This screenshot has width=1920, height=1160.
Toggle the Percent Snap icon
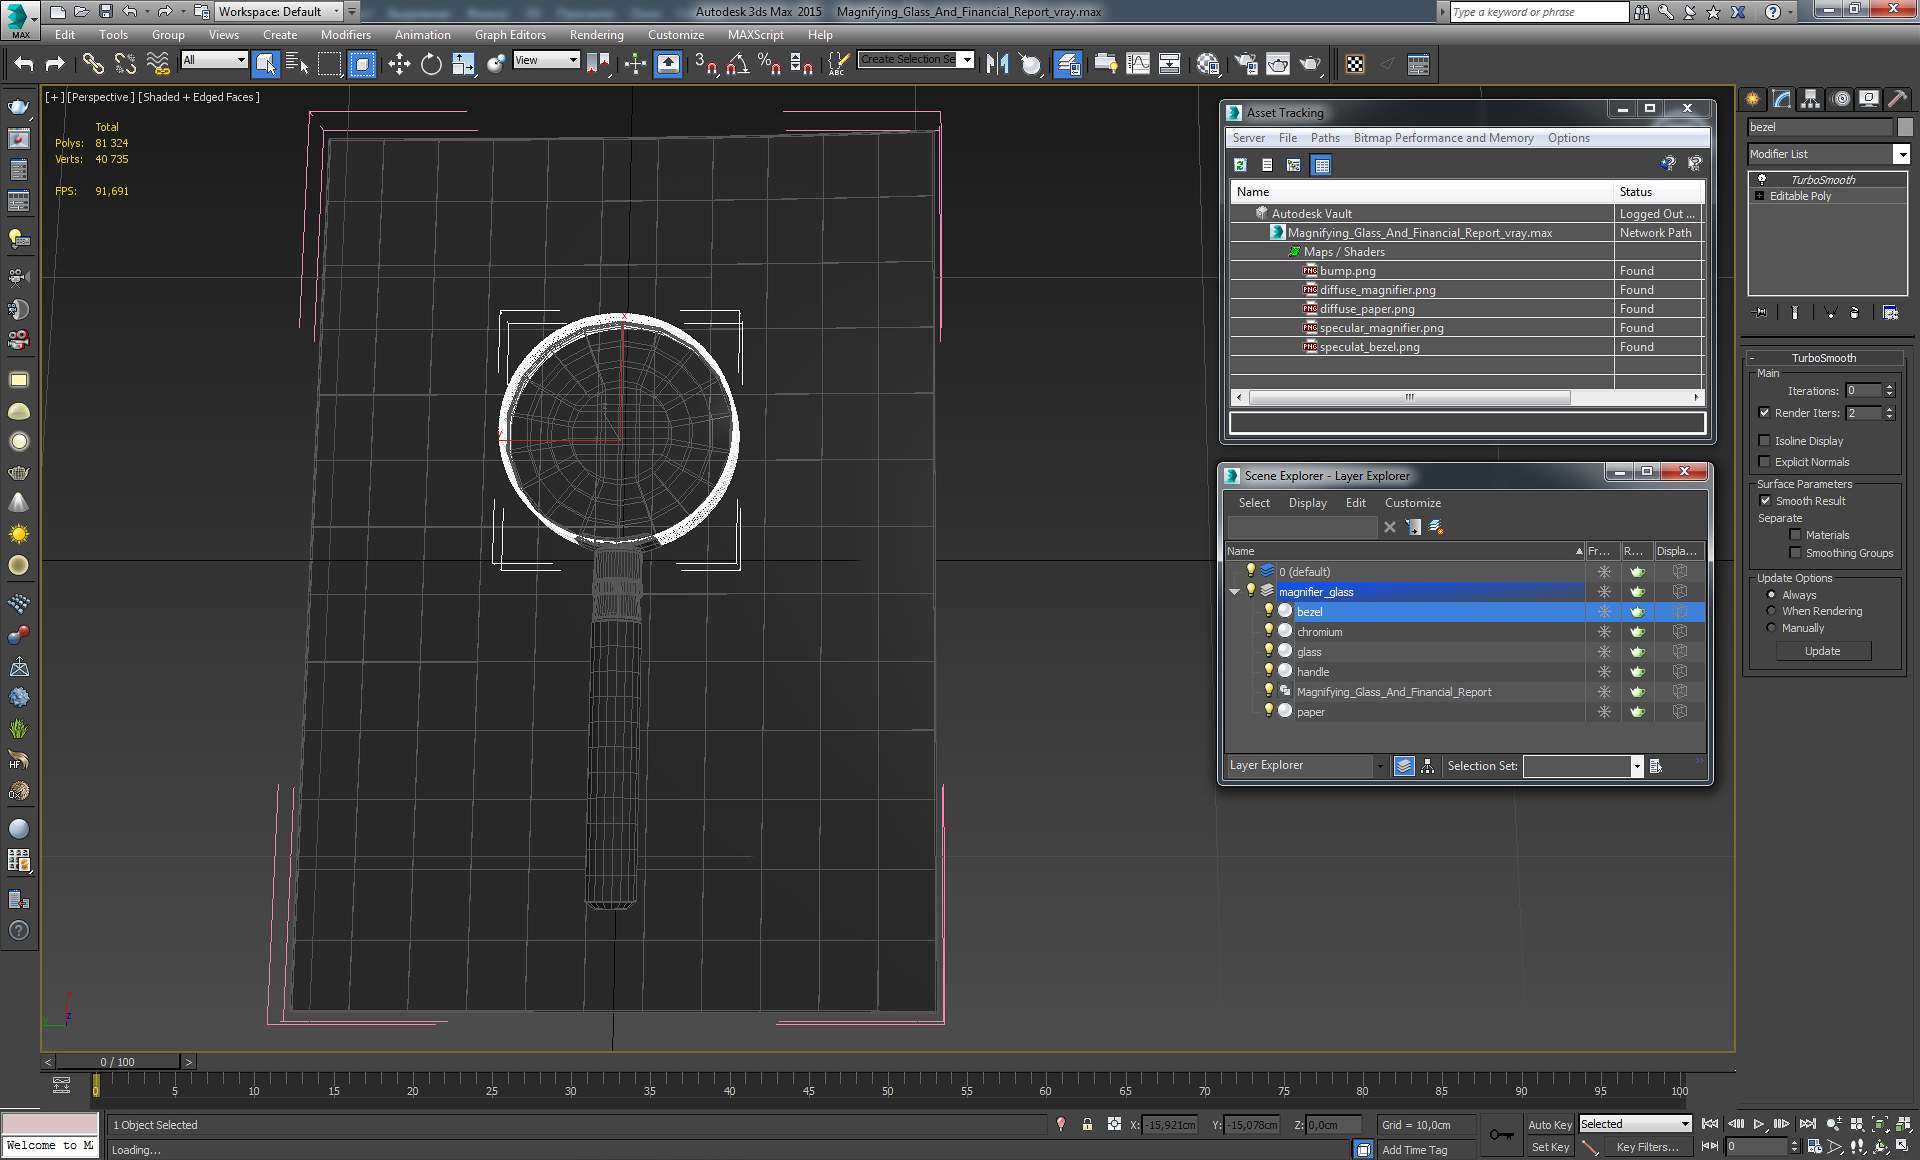(x=769, y=64)
